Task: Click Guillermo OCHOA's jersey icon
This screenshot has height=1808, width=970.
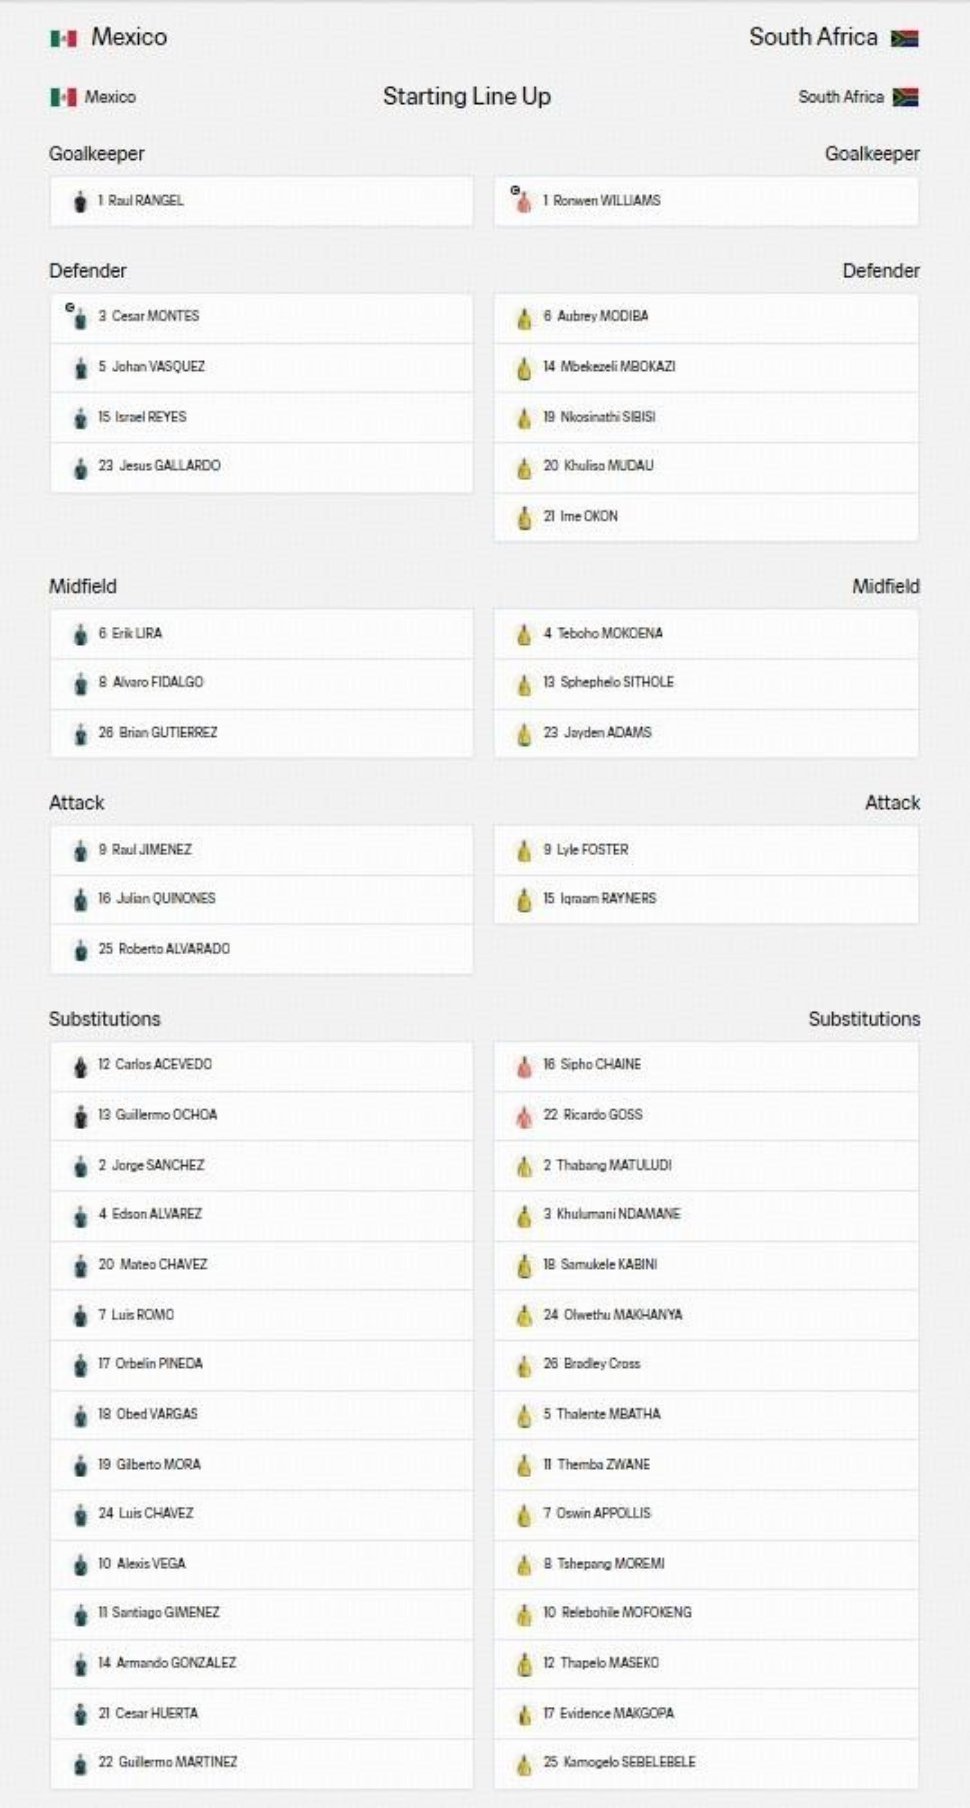Action: (x=80, y=1116)
